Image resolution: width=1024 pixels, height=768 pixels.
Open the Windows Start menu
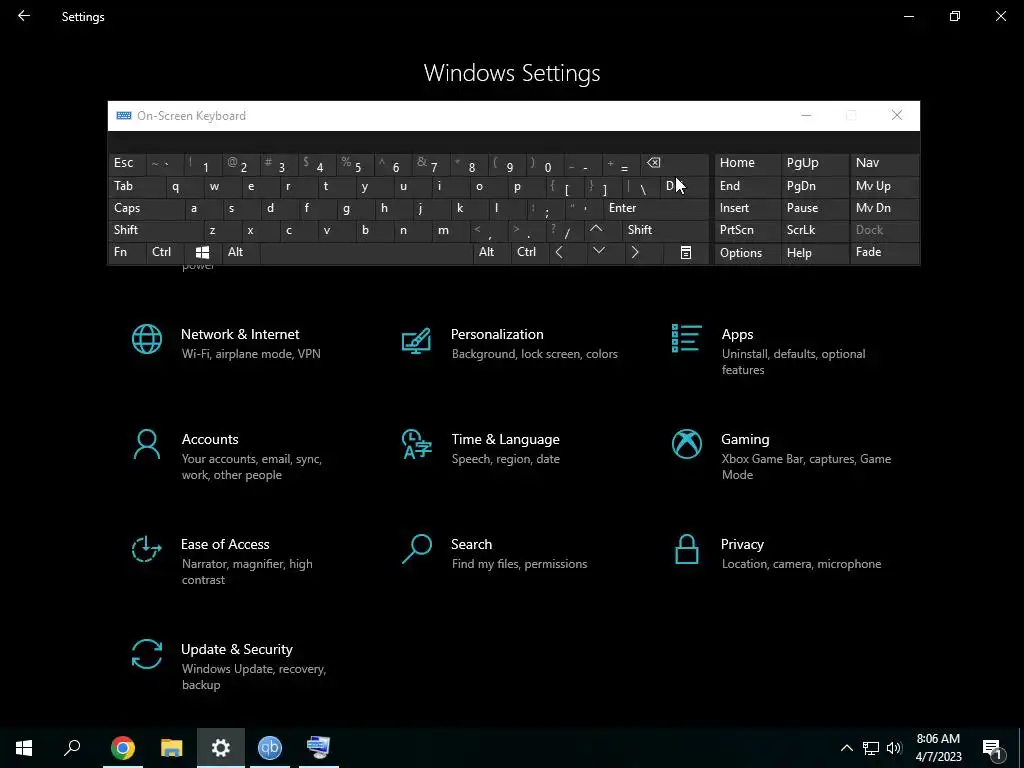pos(24,748)
